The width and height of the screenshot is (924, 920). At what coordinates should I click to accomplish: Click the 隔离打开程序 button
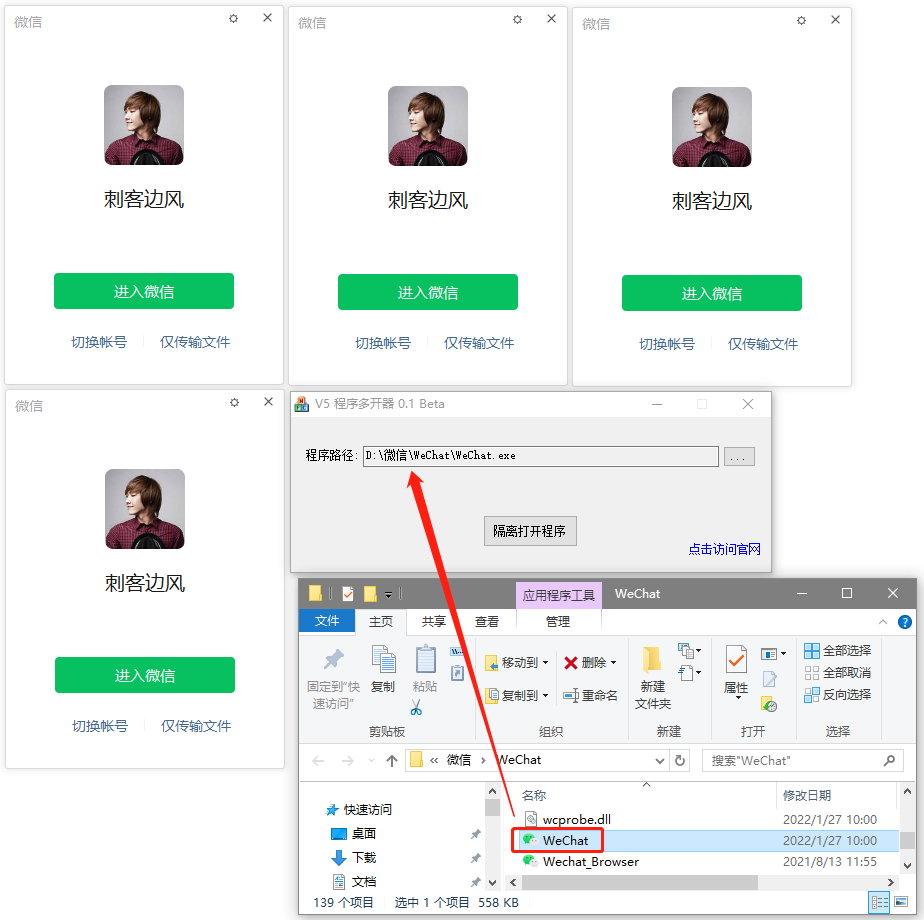tap(530, 531)
